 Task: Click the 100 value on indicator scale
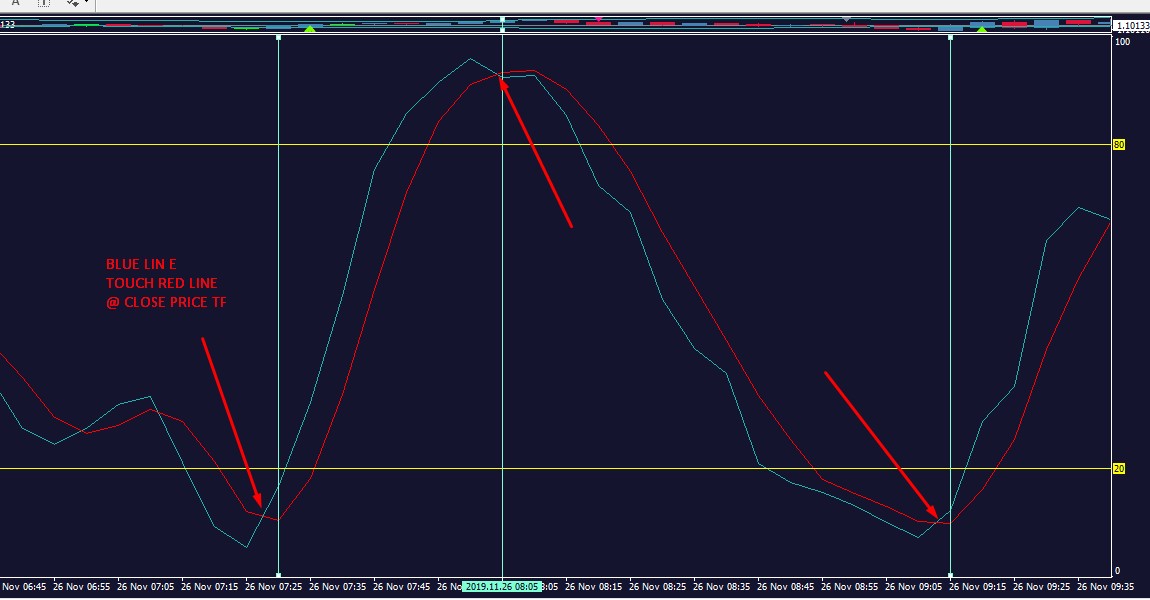[x=1122, y=42]
